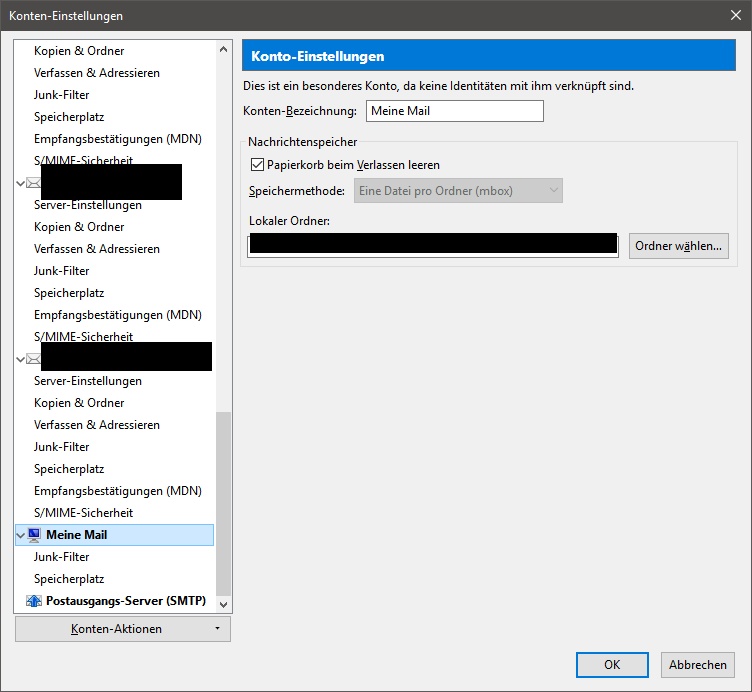
Task: Open Junk-Filter under upper redacted account
Action: coord(61,271)
